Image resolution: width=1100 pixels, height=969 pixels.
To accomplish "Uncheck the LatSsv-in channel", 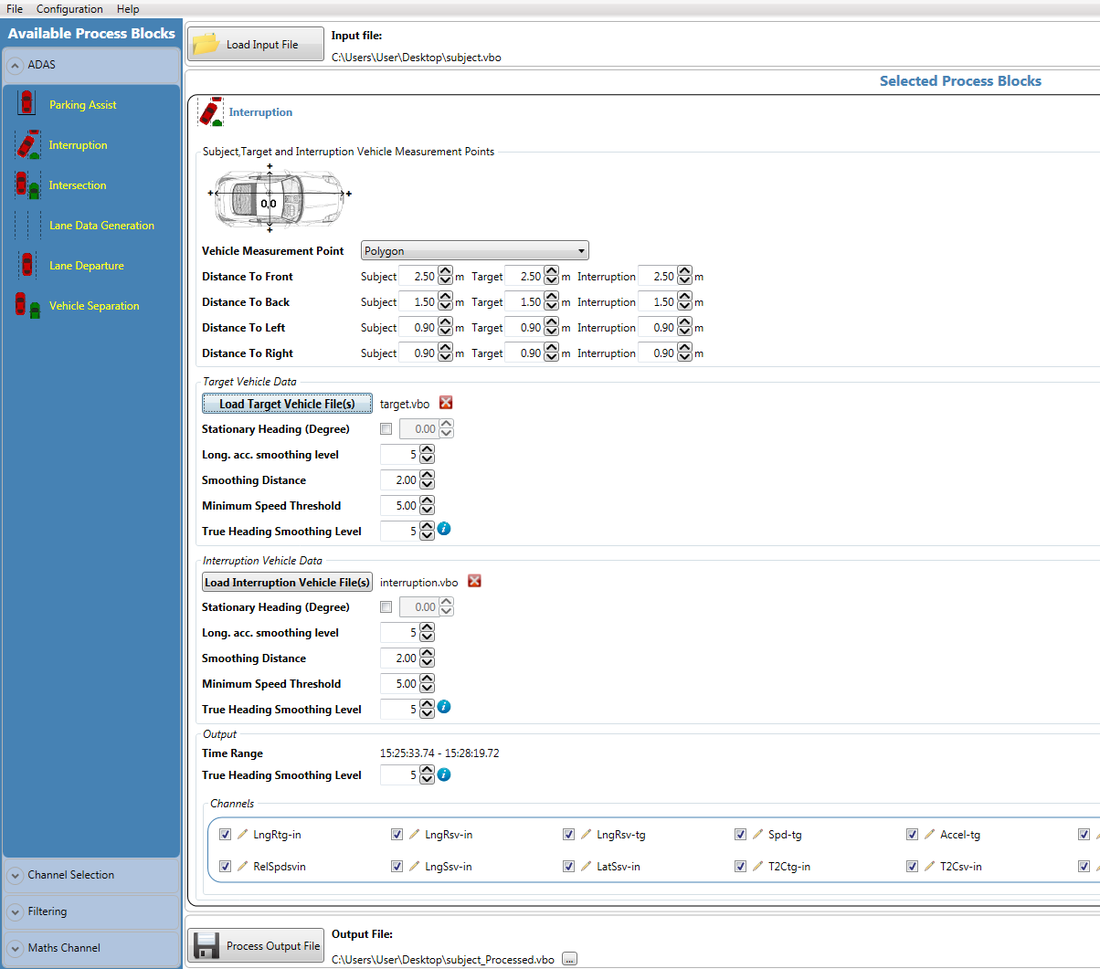I will [569, 867].
